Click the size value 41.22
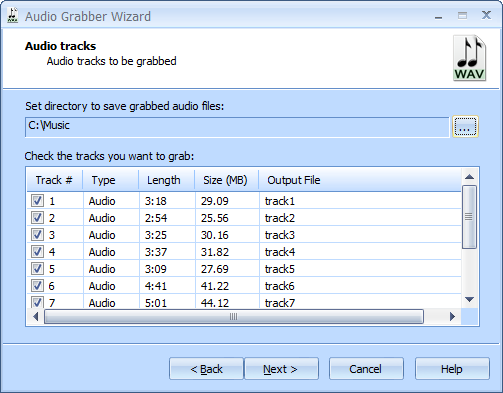The width and height of the screenshot is (503, 393). point(215,286)
